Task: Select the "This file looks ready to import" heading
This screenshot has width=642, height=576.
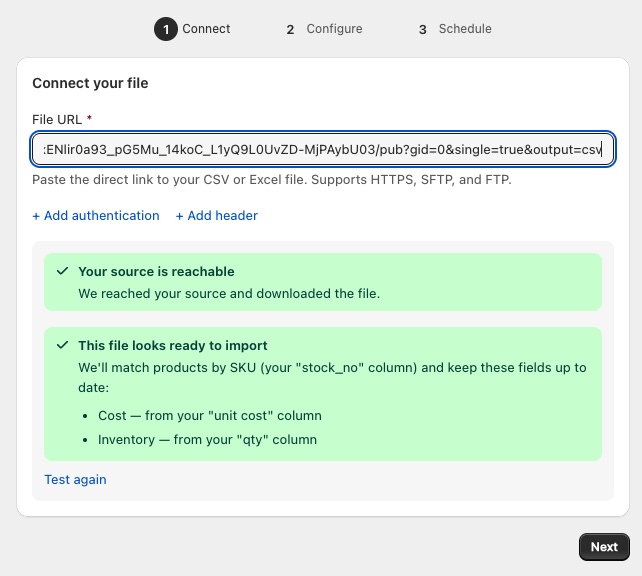Action: point(173,346)
